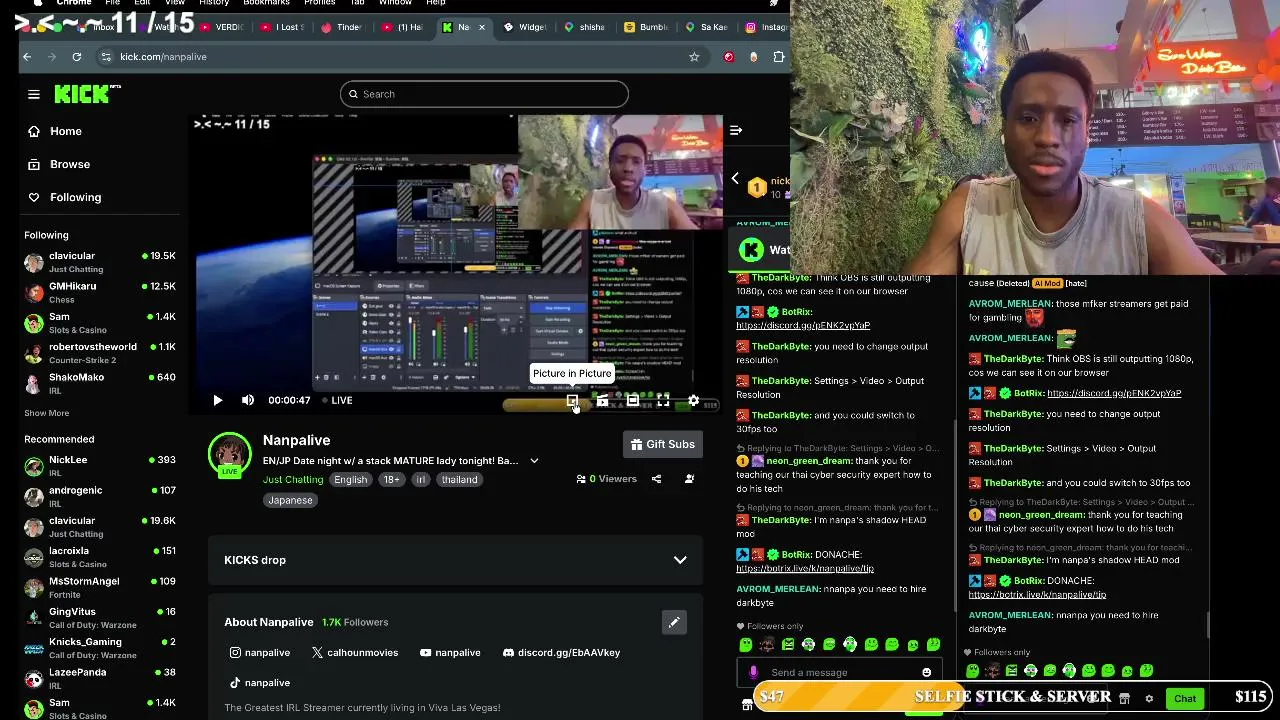Open emoji picker in message box
Screen dimensions: 1280x720
click(926, 672)
